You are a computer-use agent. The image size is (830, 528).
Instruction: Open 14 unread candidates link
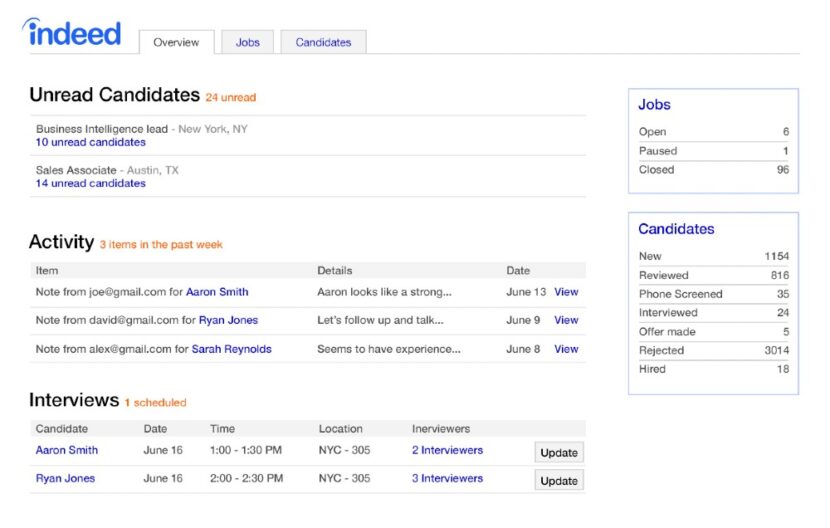coord(90,183)
